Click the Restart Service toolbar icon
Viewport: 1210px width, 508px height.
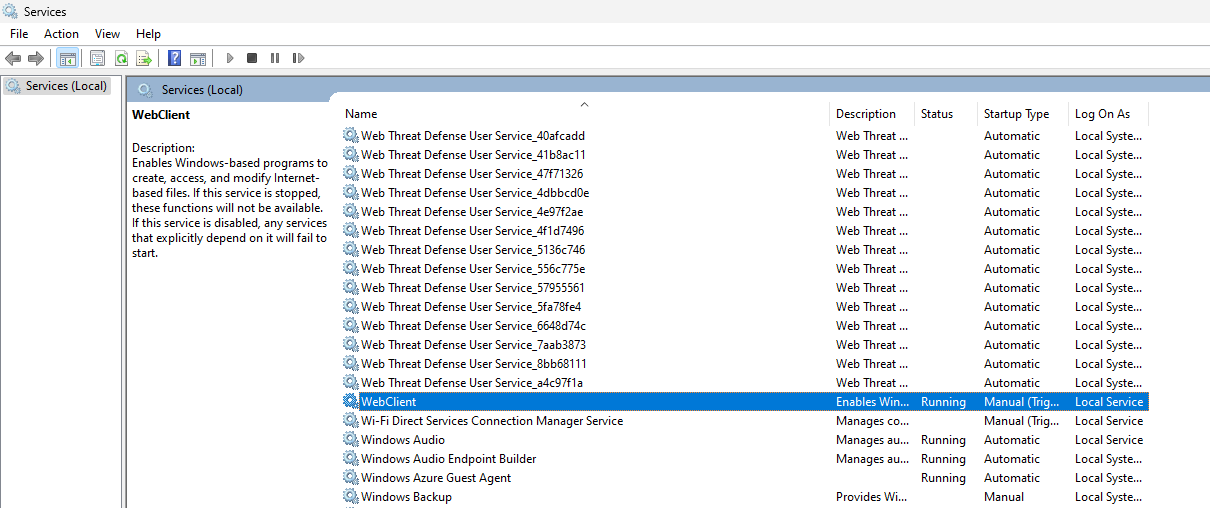[x=297, y=59]
